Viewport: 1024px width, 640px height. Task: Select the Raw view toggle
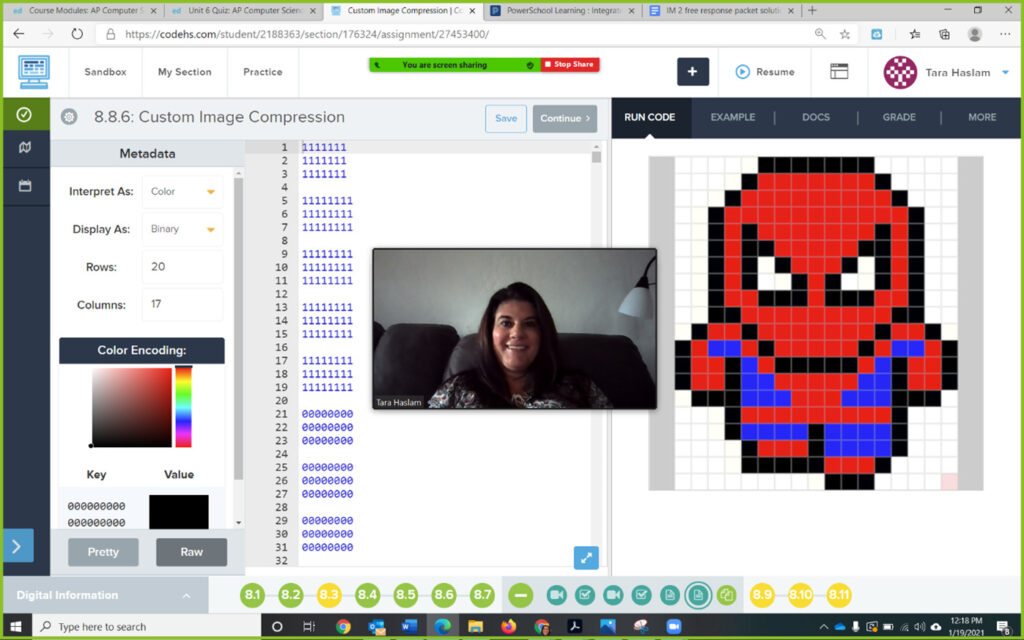(x=191, y=552)
